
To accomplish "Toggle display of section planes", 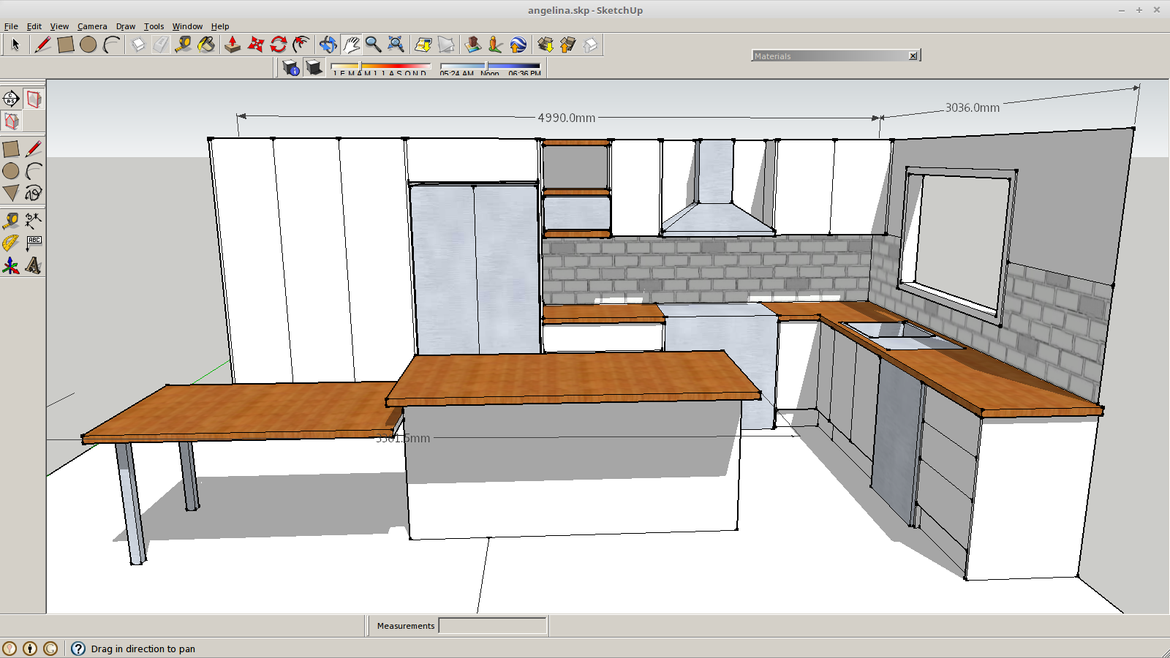I will 34,99.
